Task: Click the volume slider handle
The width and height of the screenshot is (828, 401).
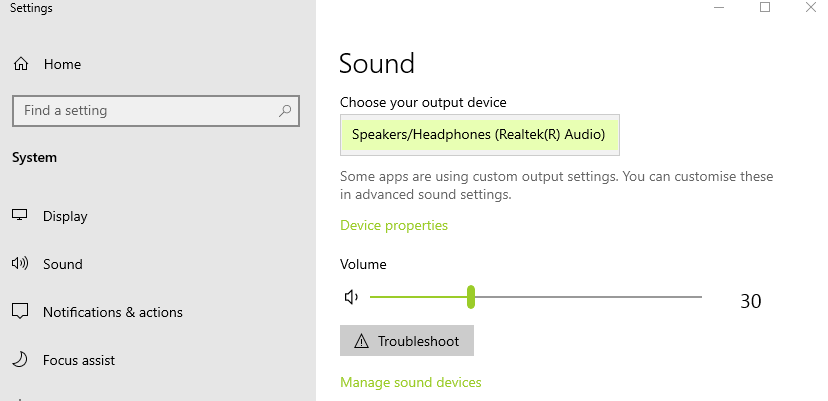Action: [x=471, y=297]
